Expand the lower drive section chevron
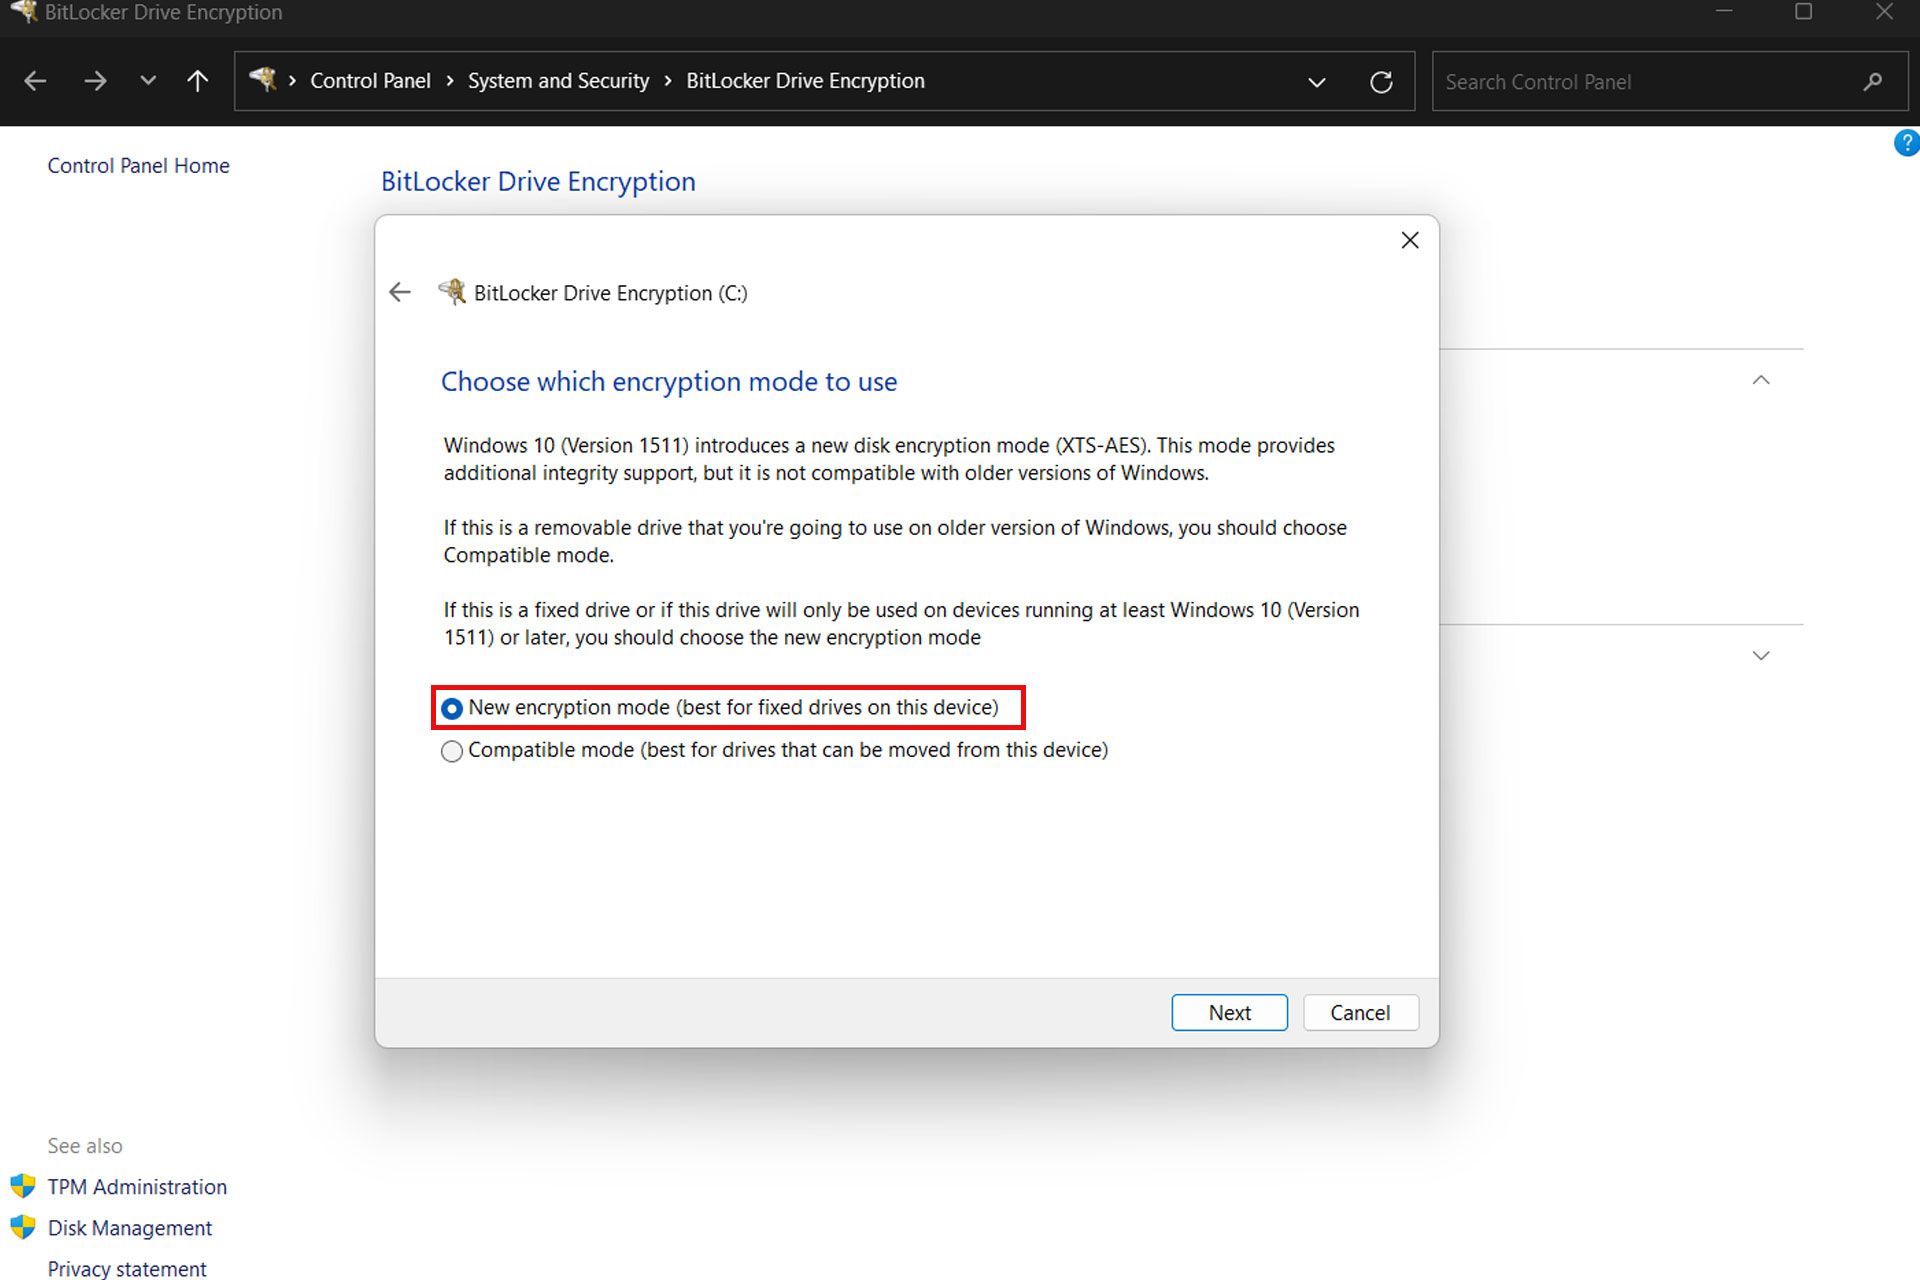 click(1761, 656)
